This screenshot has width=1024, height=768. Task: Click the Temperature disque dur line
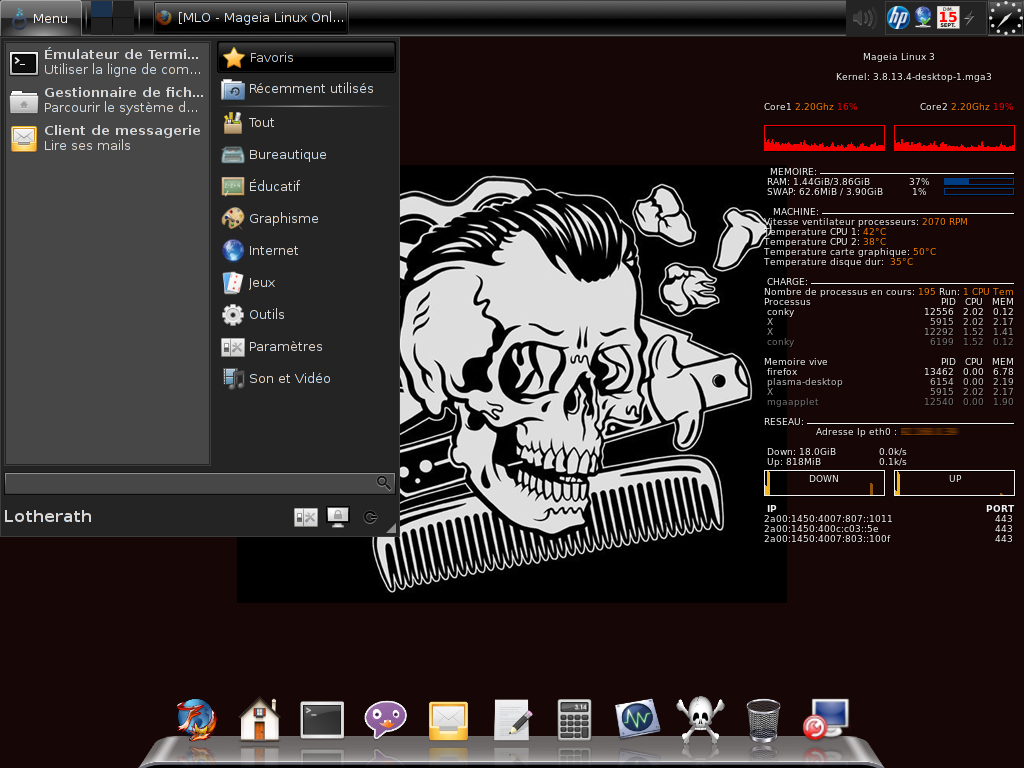click(x=839, y=262)
